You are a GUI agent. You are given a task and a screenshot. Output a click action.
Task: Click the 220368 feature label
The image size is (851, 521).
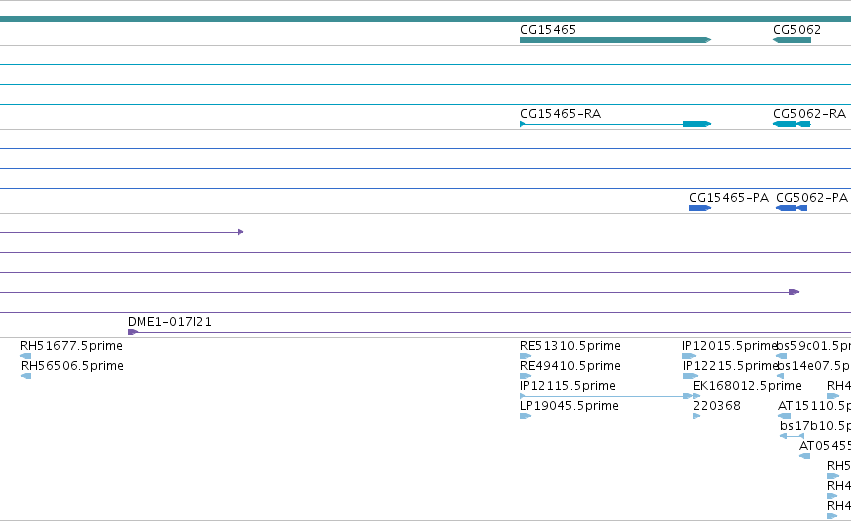pos(717,406)
